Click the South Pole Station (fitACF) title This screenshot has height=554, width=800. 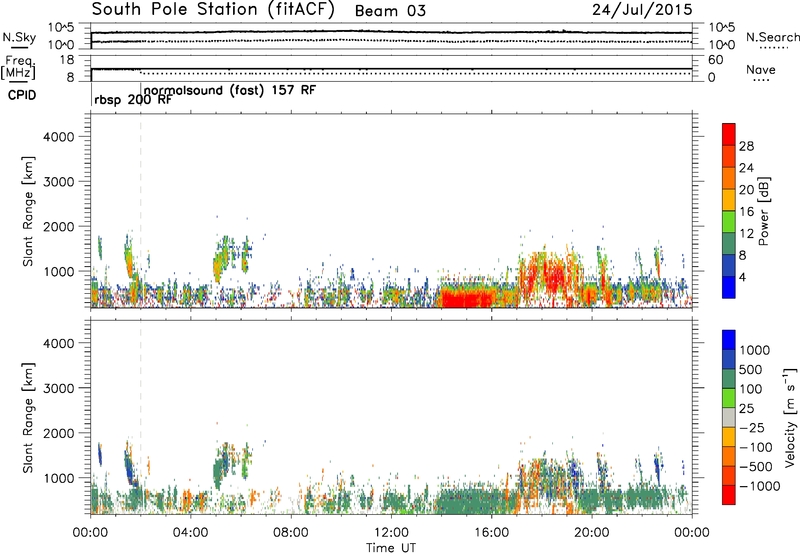pyautogui.click(x=213, y=10)
